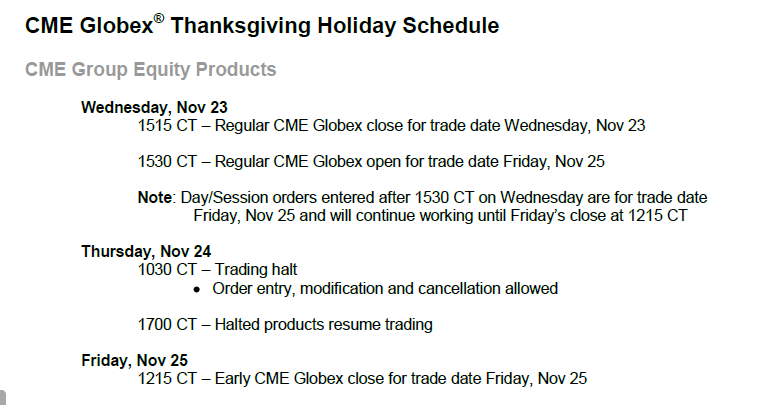Click the bold "Note" label

tap(155, 198)
